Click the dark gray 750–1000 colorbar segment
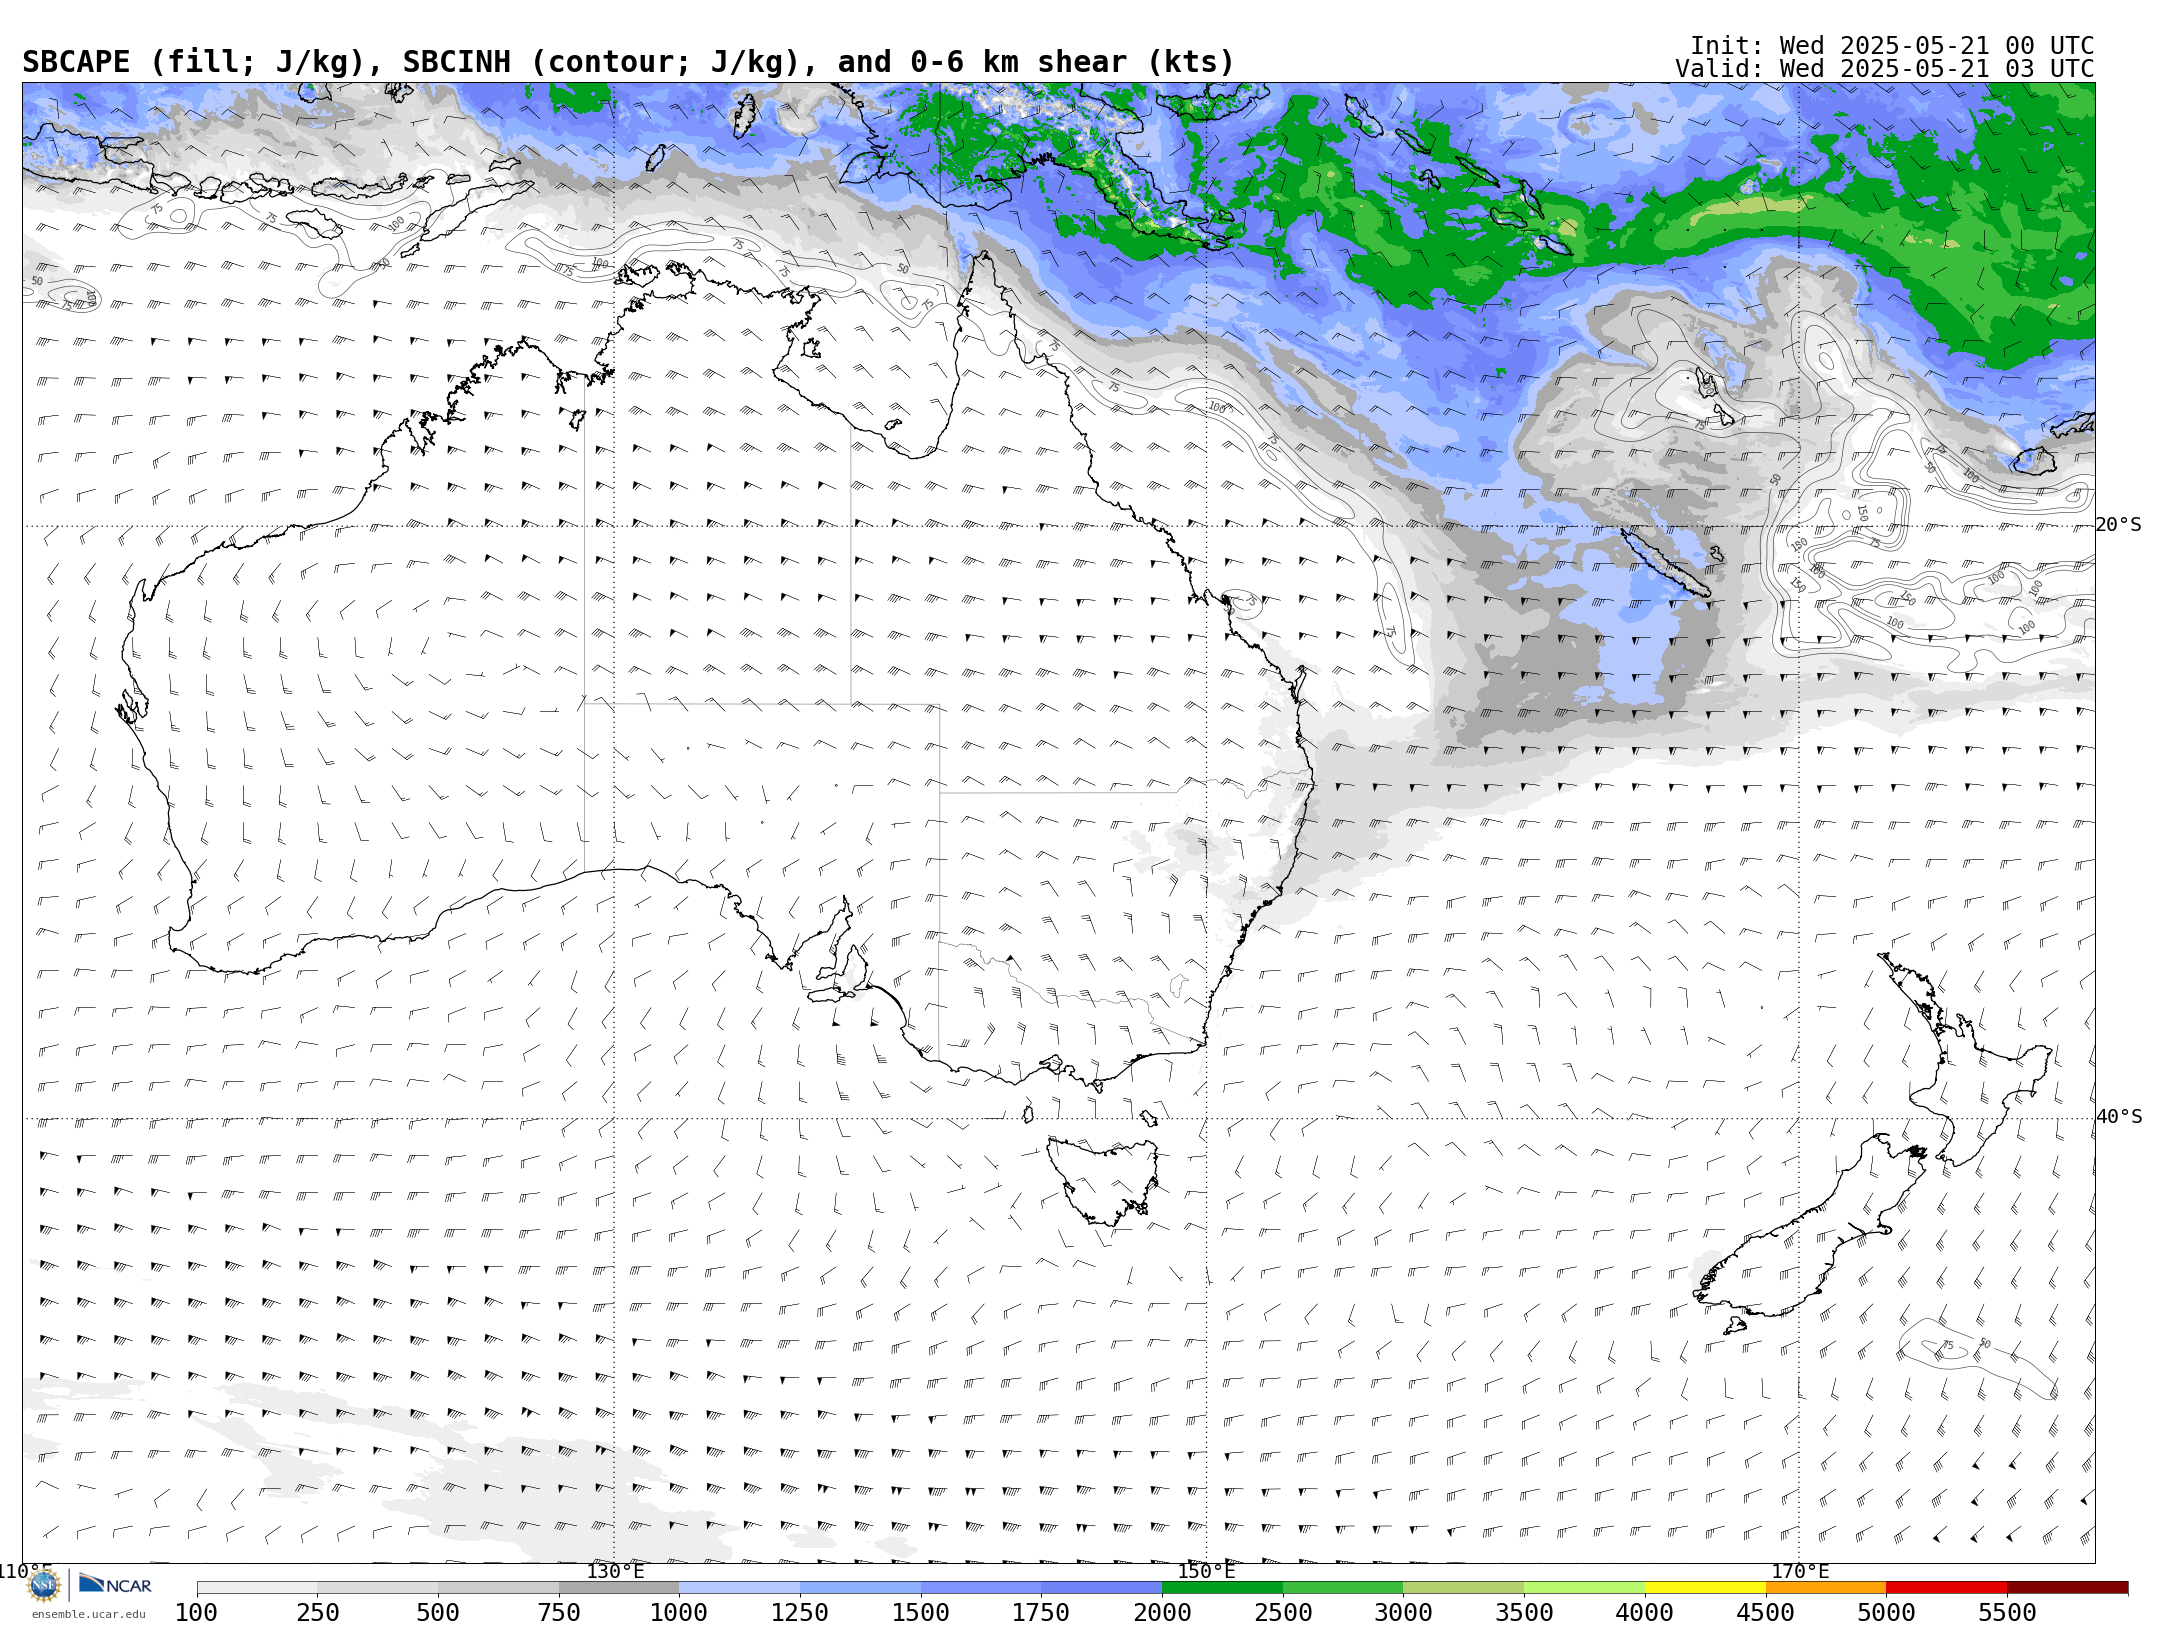The image size is (2160, 1626). [x=619, y=1588]
